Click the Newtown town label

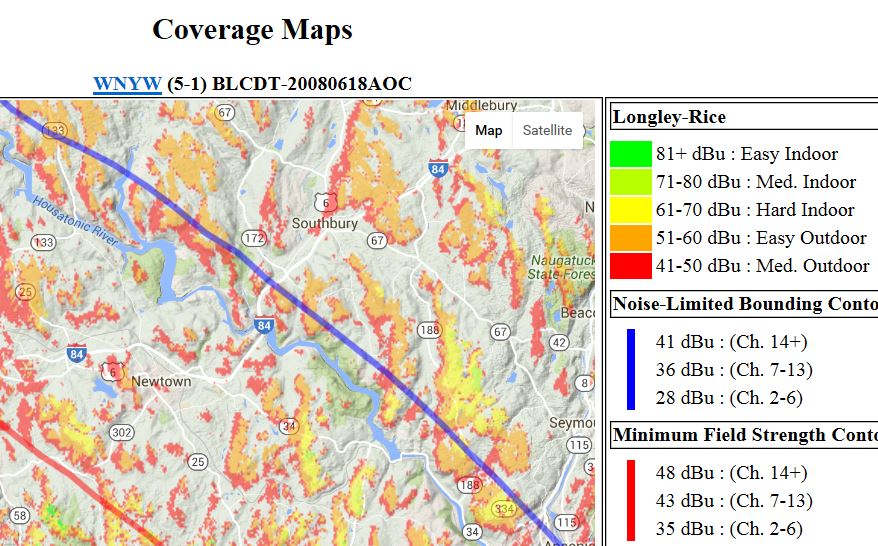pos(161,382)
